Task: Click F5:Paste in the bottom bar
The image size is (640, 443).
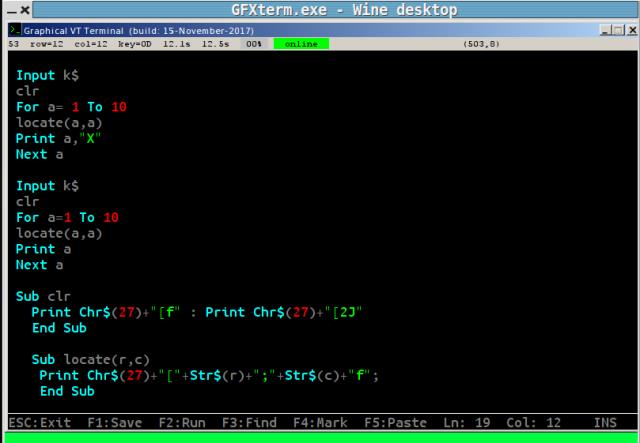Action: click(395, 423)
